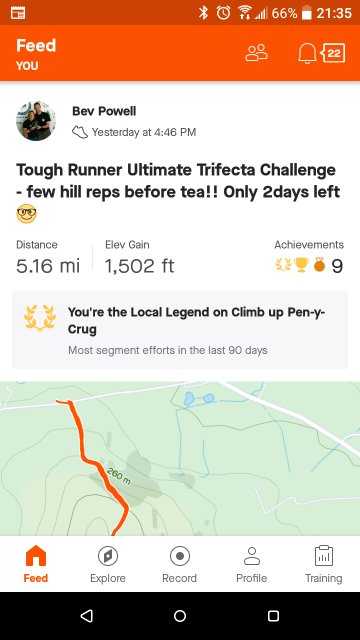The width and height of the screenshot is (360, 640).
Task: Open the activity route map
Action: click(x=180, y=458)
